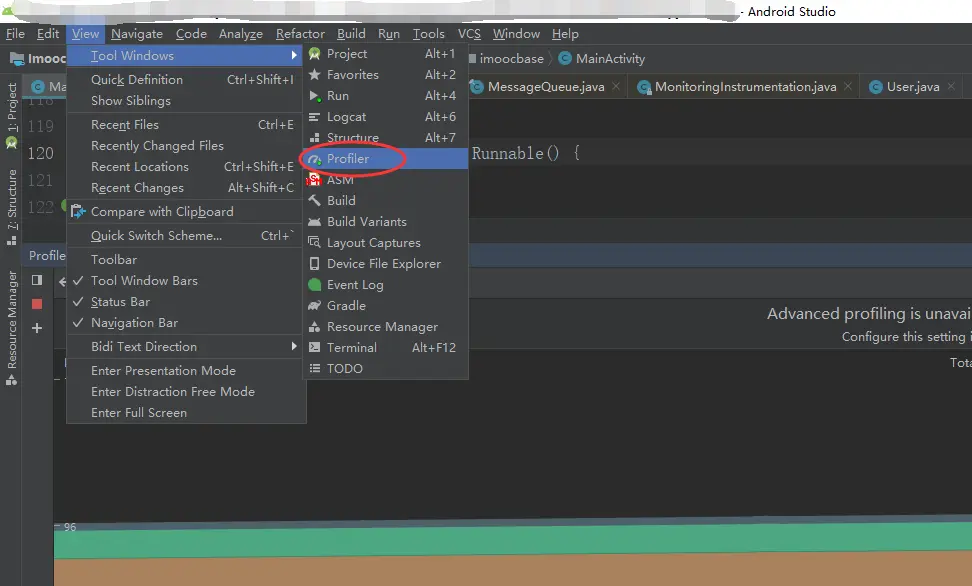972x586 pixels.
Task: Open the Run menu in menu bar
Action: click(389, 33)
